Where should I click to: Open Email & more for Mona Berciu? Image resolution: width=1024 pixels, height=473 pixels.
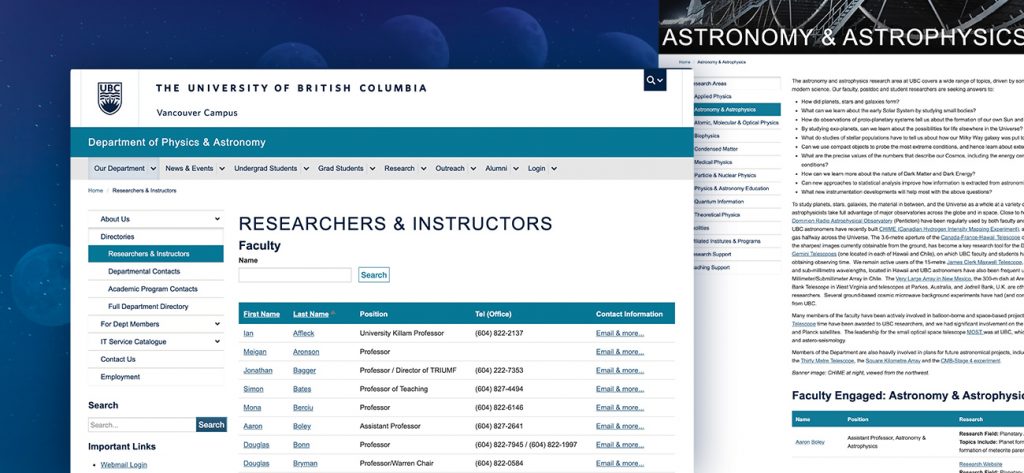click(x=620, y=408)
